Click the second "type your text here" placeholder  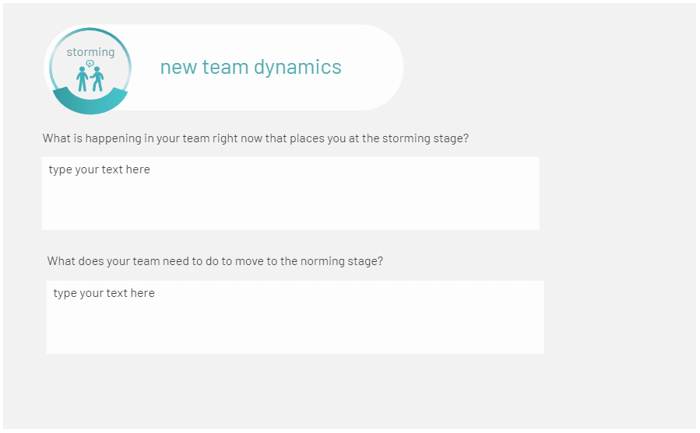tap(104, 293)
